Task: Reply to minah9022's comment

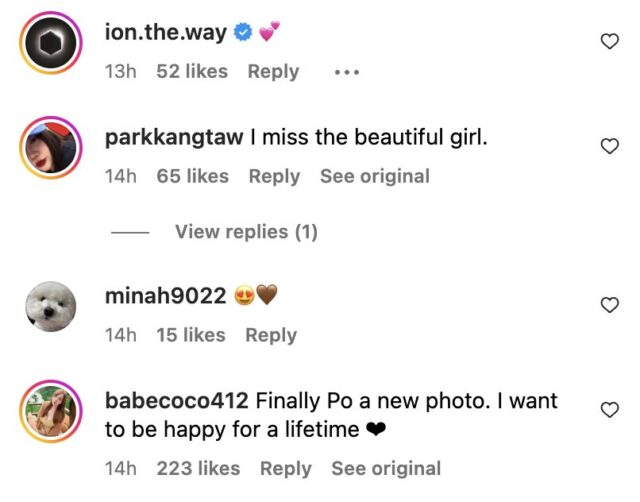Action: [x=271, y=335]
